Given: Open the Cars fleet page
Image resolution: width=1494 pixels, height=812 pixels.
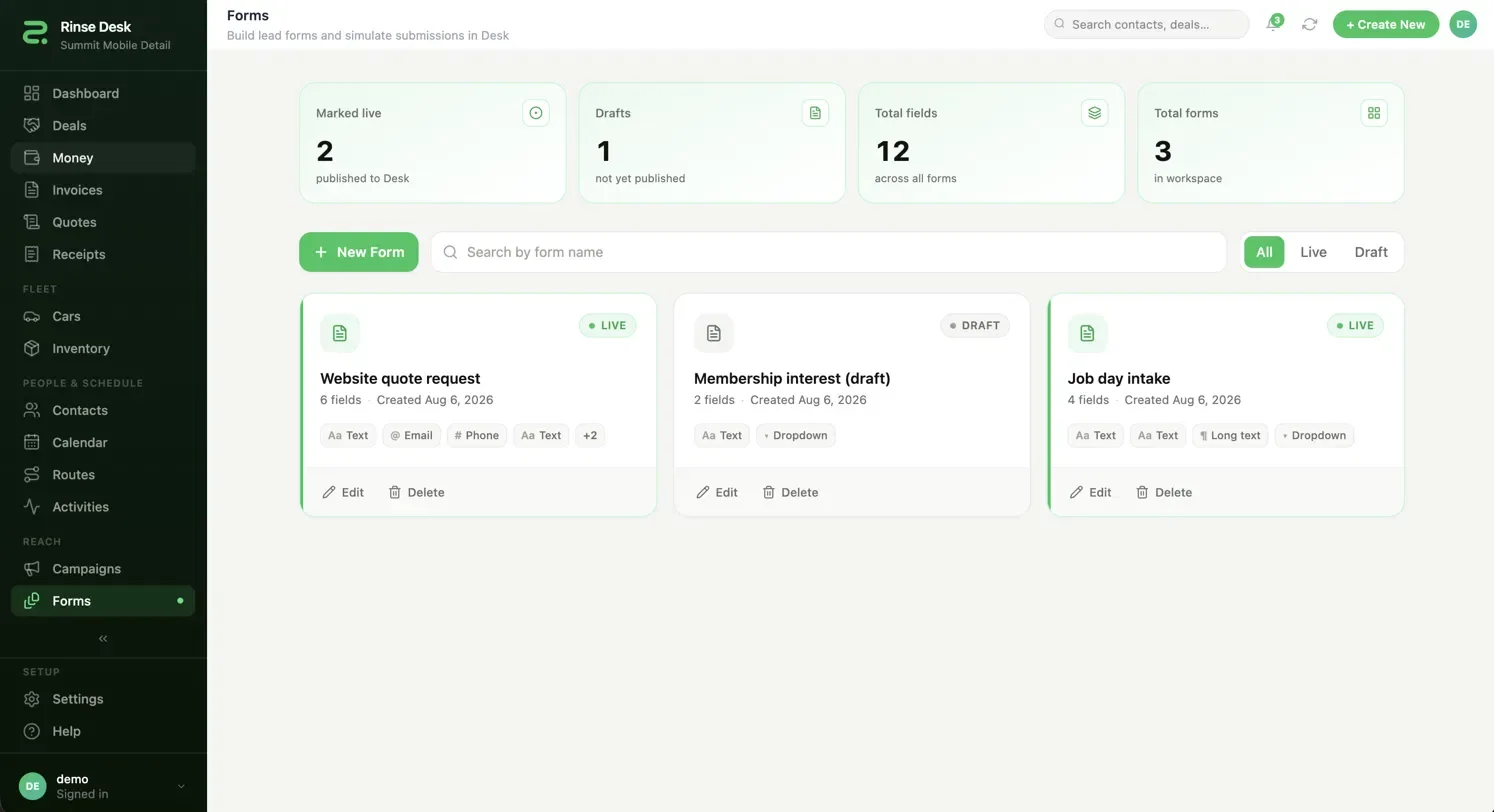Looking at the screenshot, I should point(103,316).
